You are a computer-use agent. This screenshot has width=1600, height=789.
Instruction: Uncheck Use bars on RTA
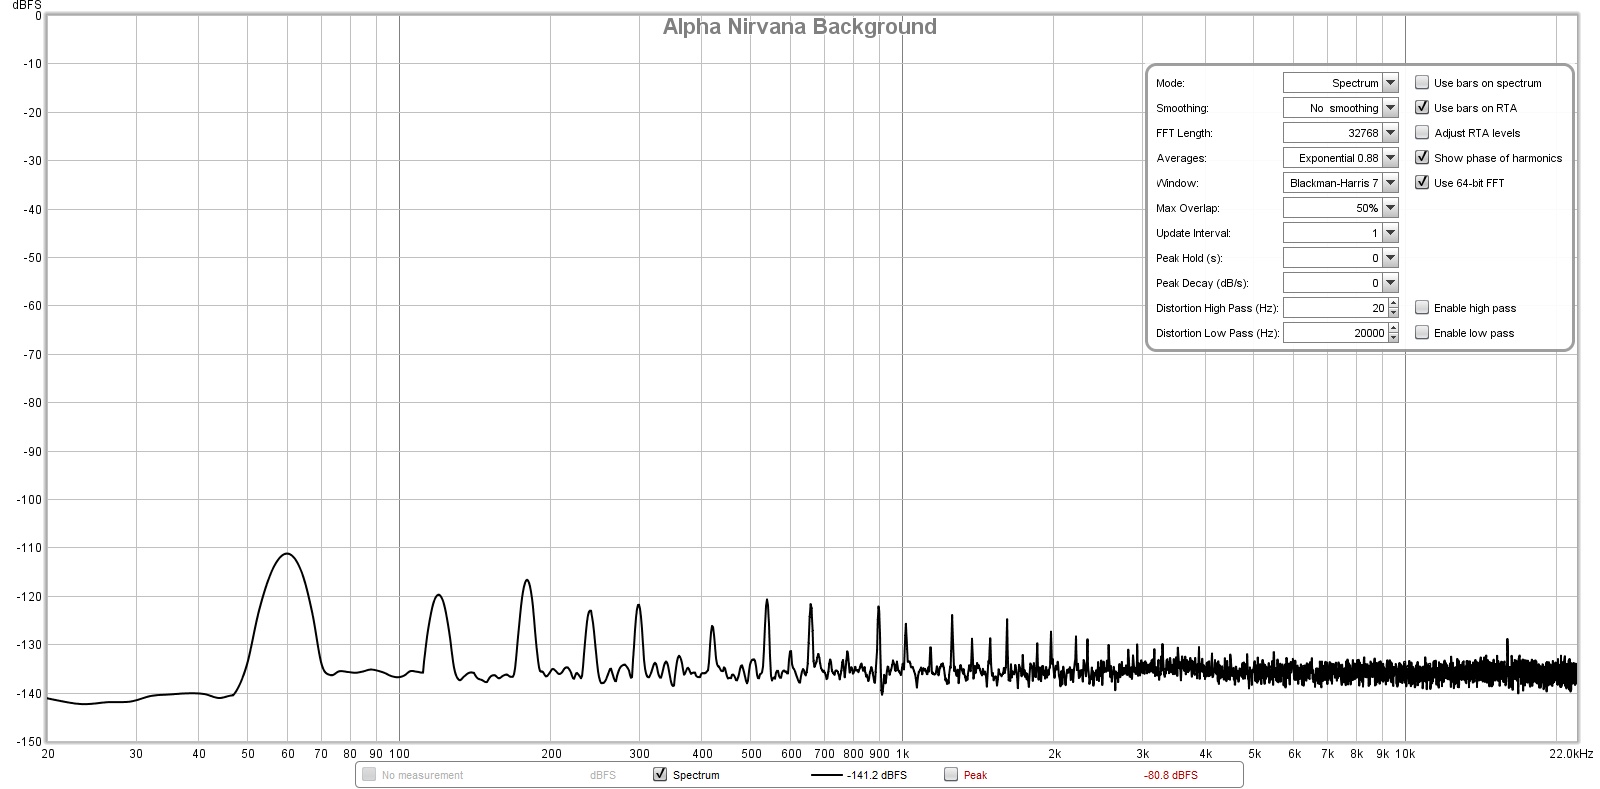click(1422, 108)
